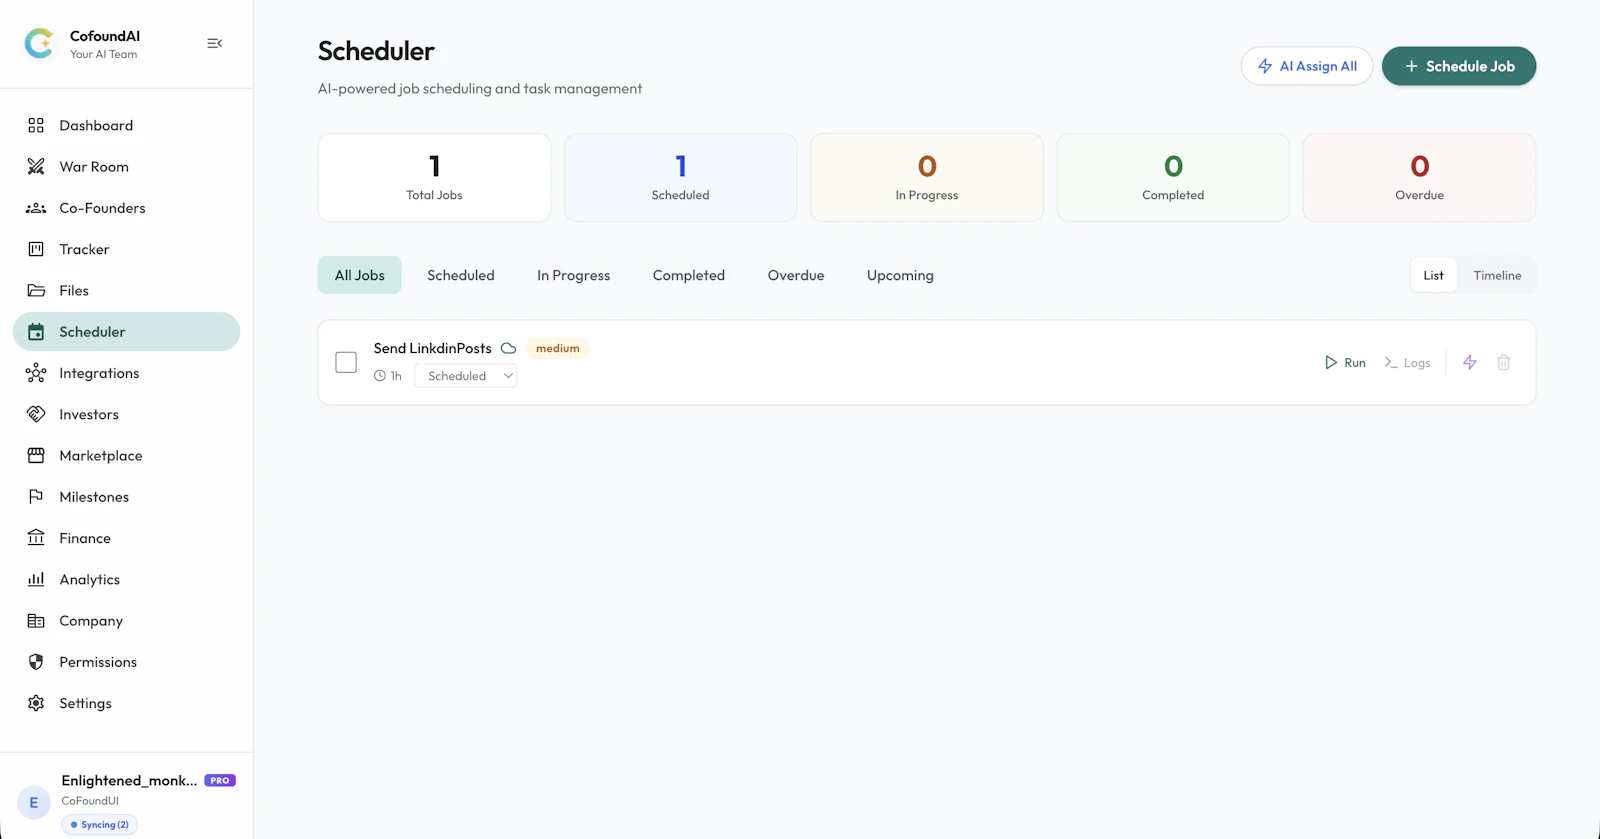The width and height of the screenshot is (1600, 839).
Task: Select the Scheduled filter tab
Action: 461,275
